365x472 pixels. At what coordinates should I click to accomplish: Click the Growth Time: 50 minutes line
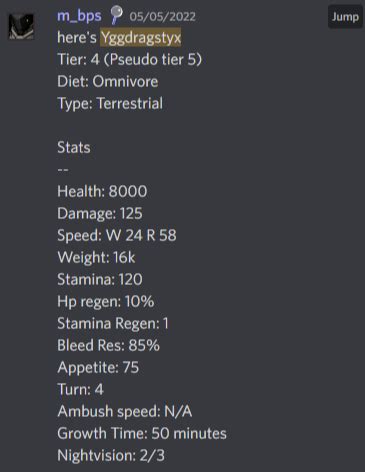click(x=142, y=433)
